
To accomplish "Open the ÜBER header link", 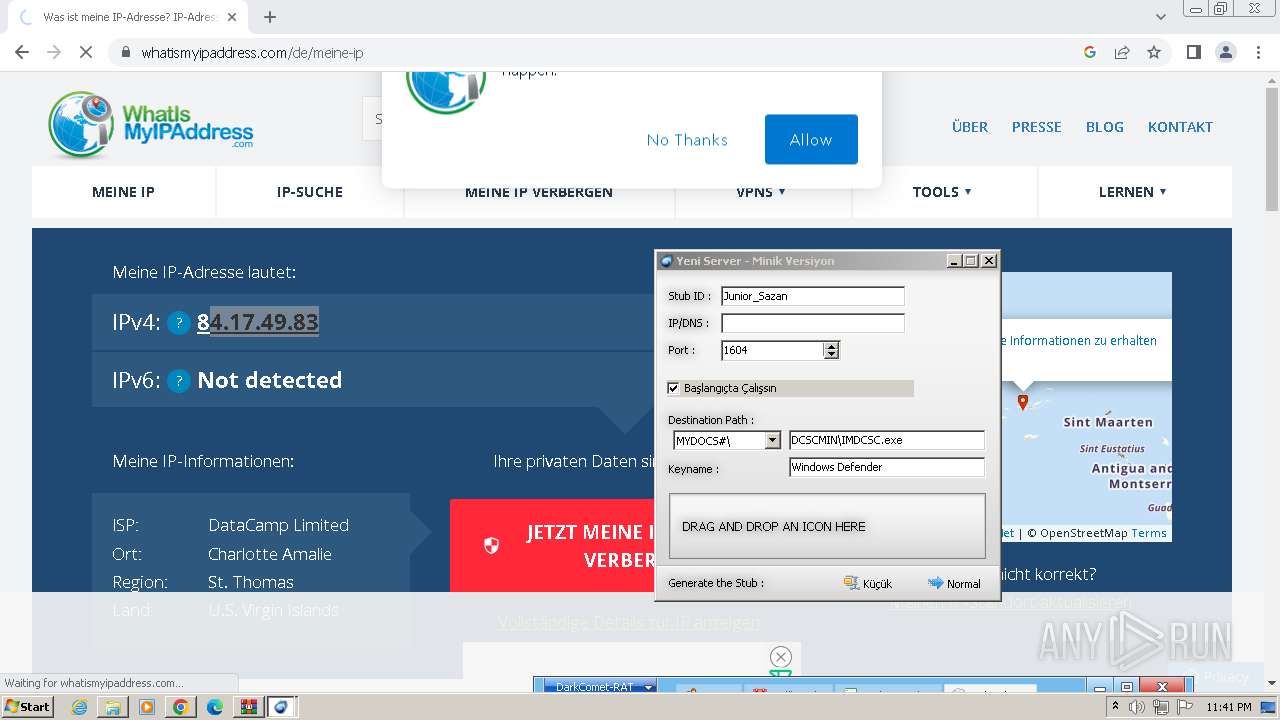I will (x=970, y=127).
